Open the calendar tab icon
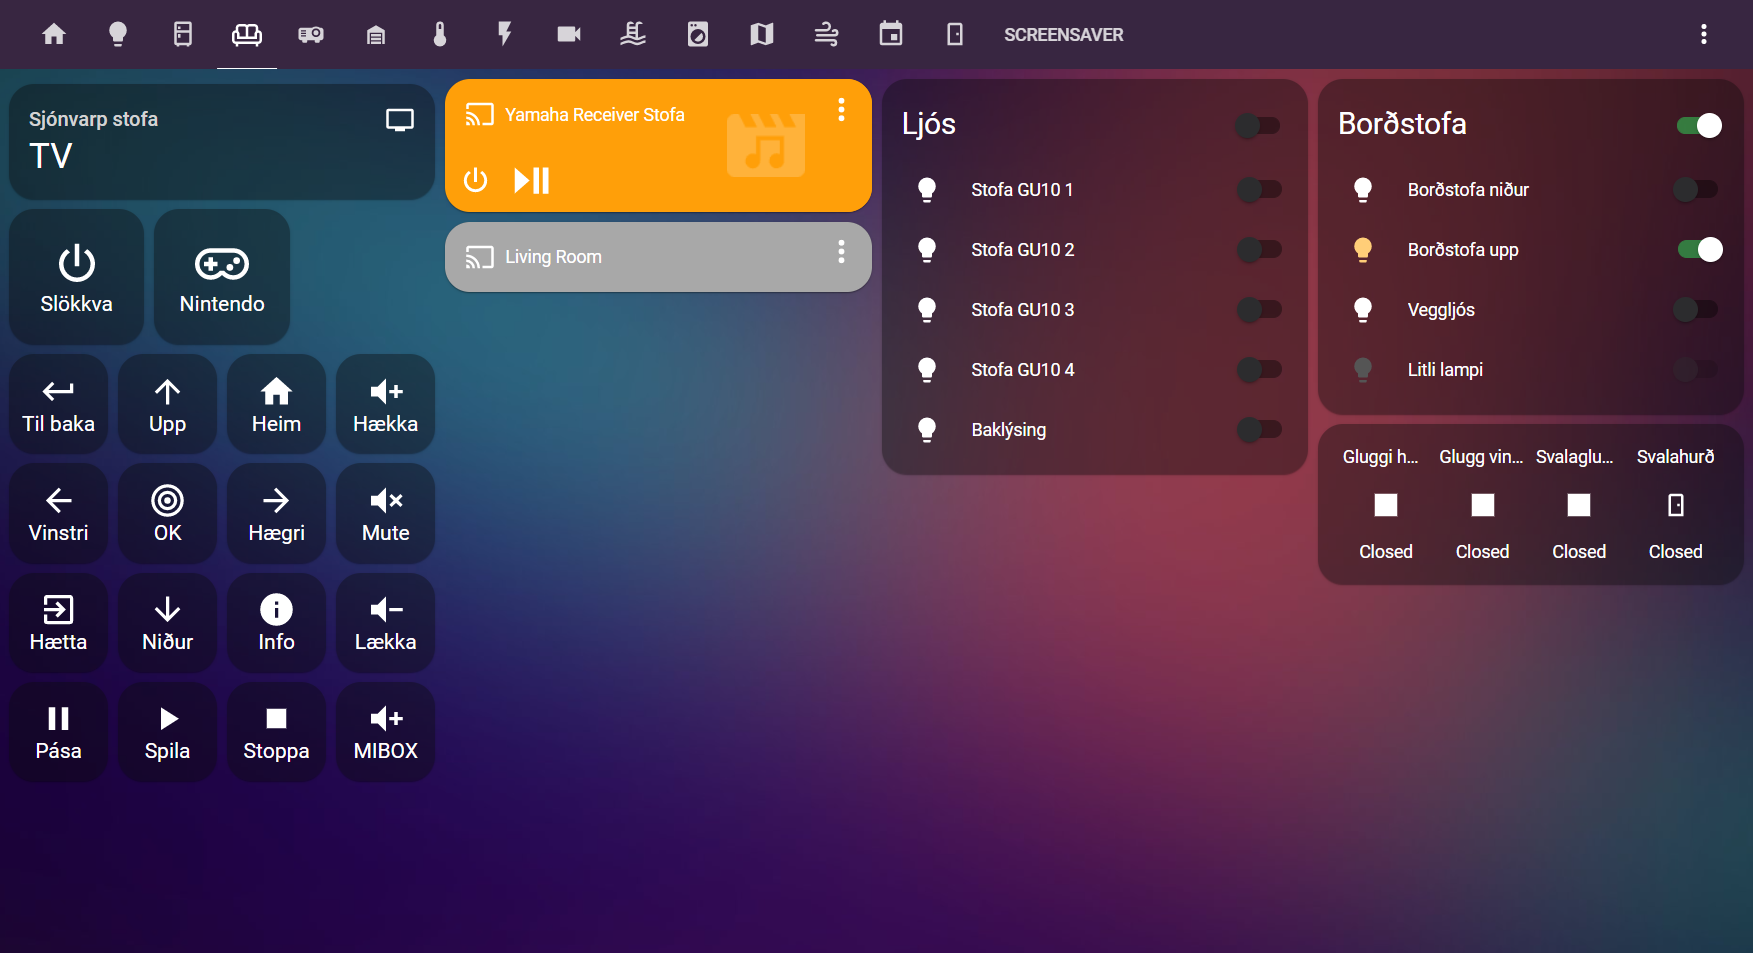Viewport: 1753px width, 953px height. (890, 35)
